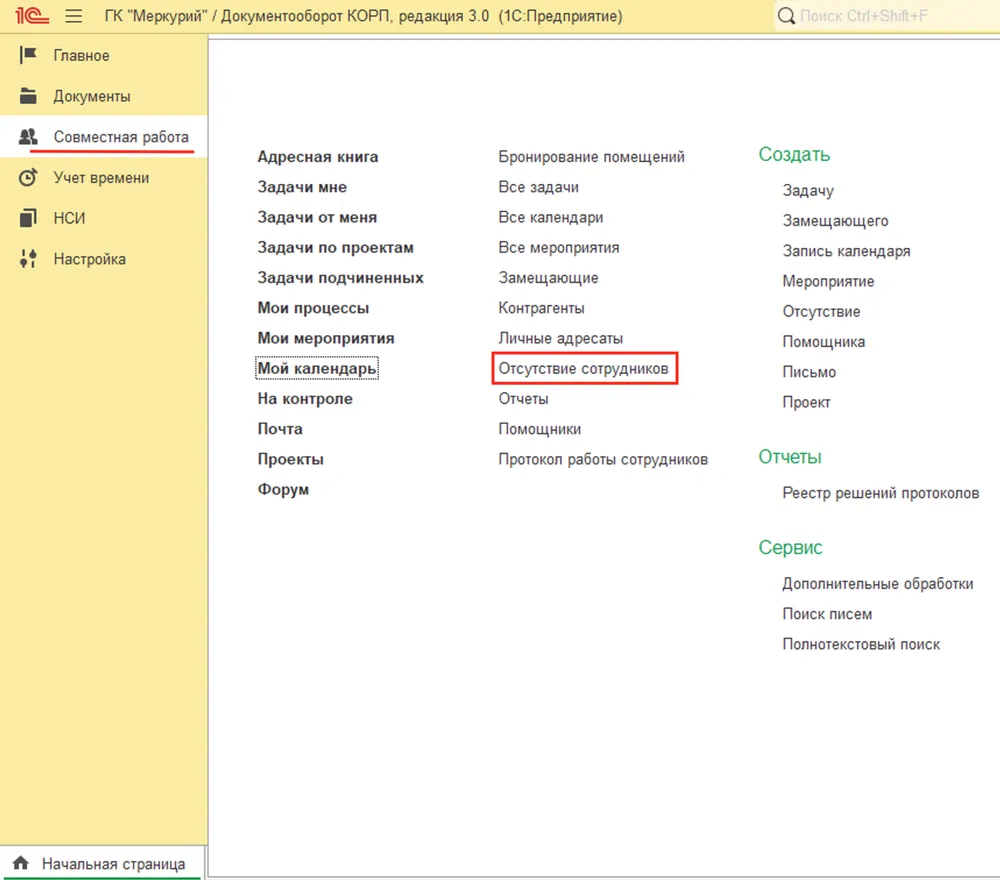Screen dimensions: 1000x880
Task: Create a new Помощника
Action: tap(824, 342)
